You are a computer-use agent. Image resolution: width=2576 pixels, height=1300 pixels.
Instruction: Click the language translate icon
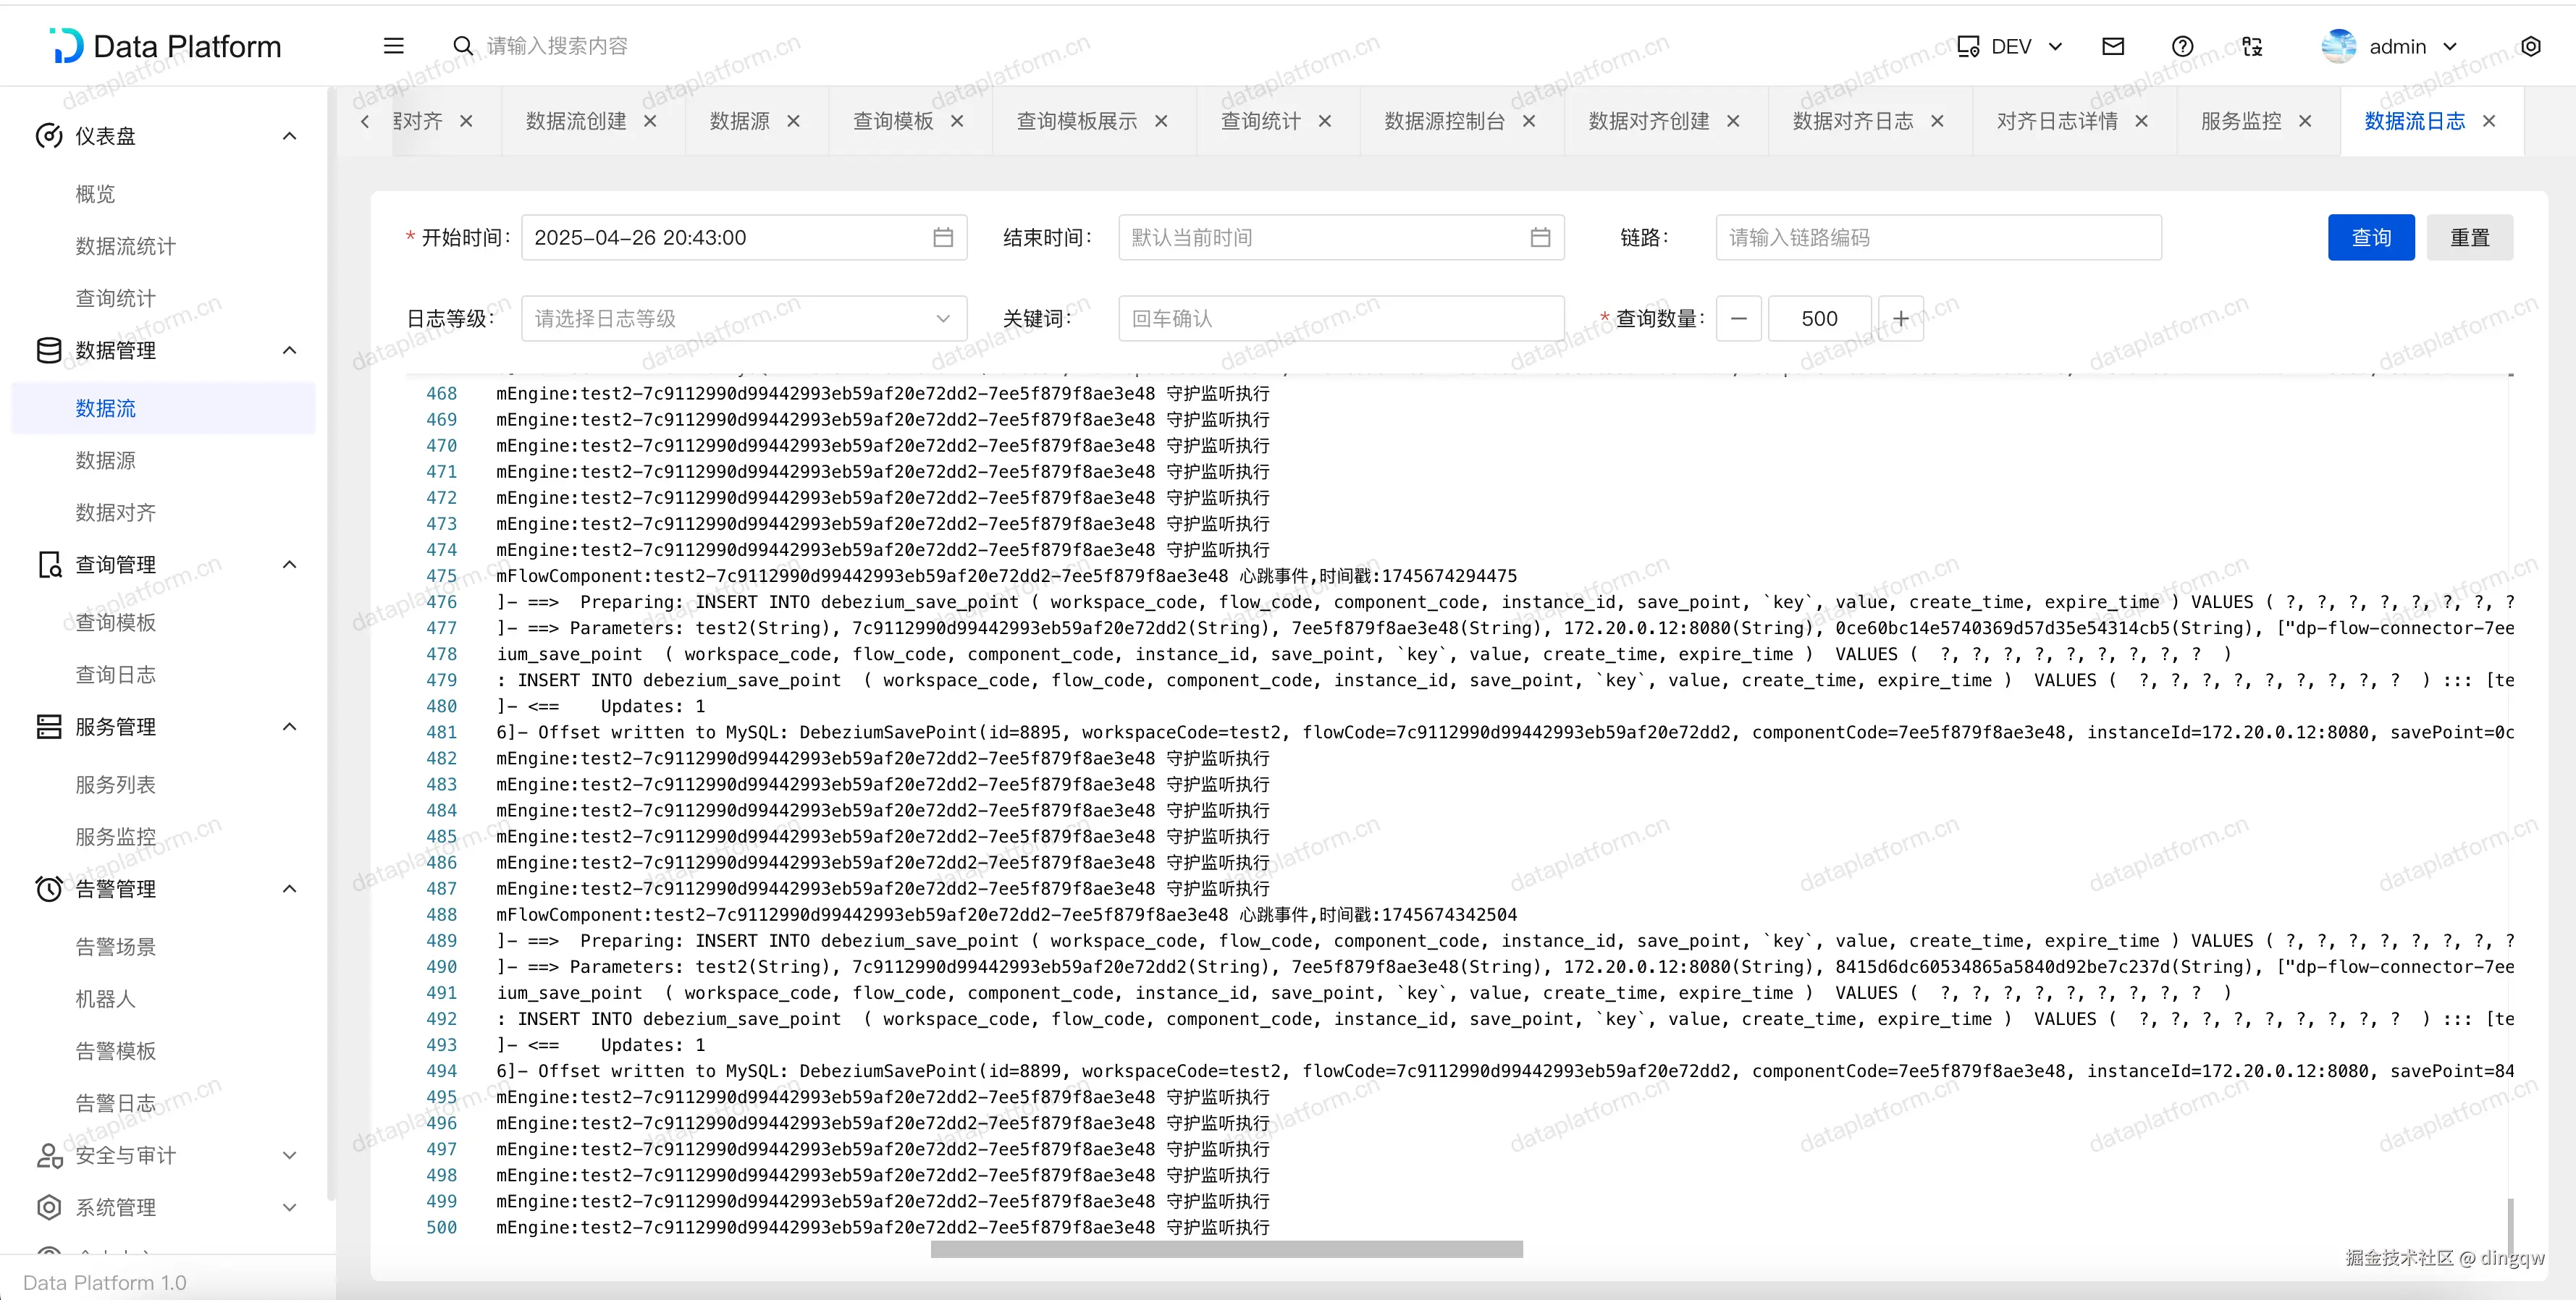(2252, 46)
